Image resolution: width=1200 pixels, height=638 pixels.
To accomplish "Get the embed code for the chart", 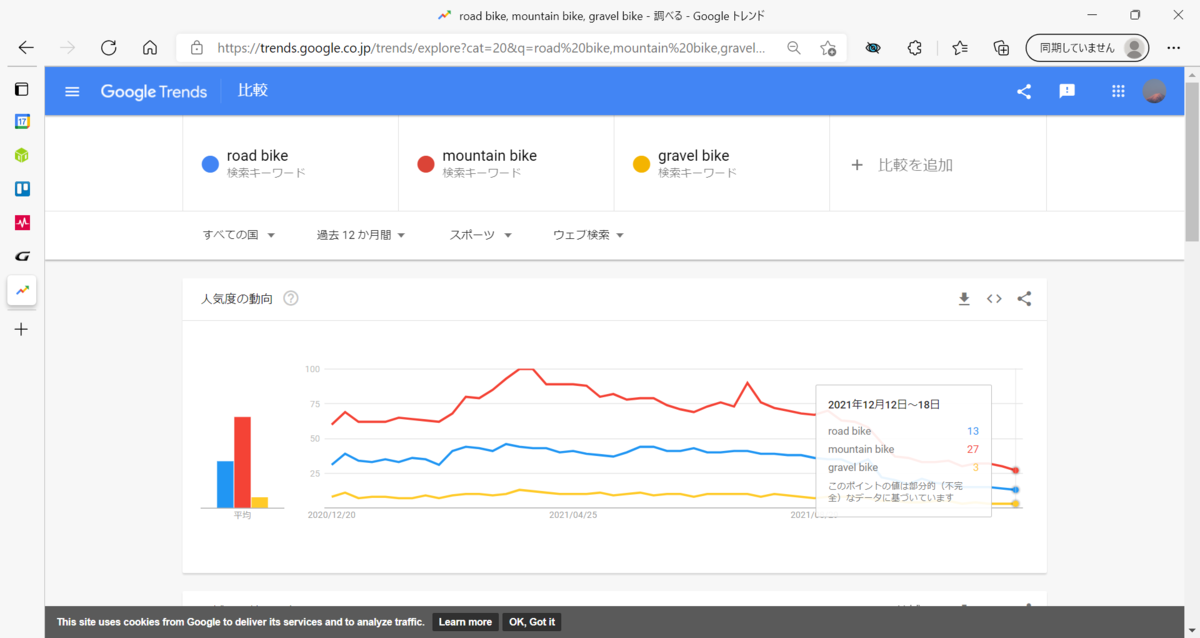I will tap(994, 298).
